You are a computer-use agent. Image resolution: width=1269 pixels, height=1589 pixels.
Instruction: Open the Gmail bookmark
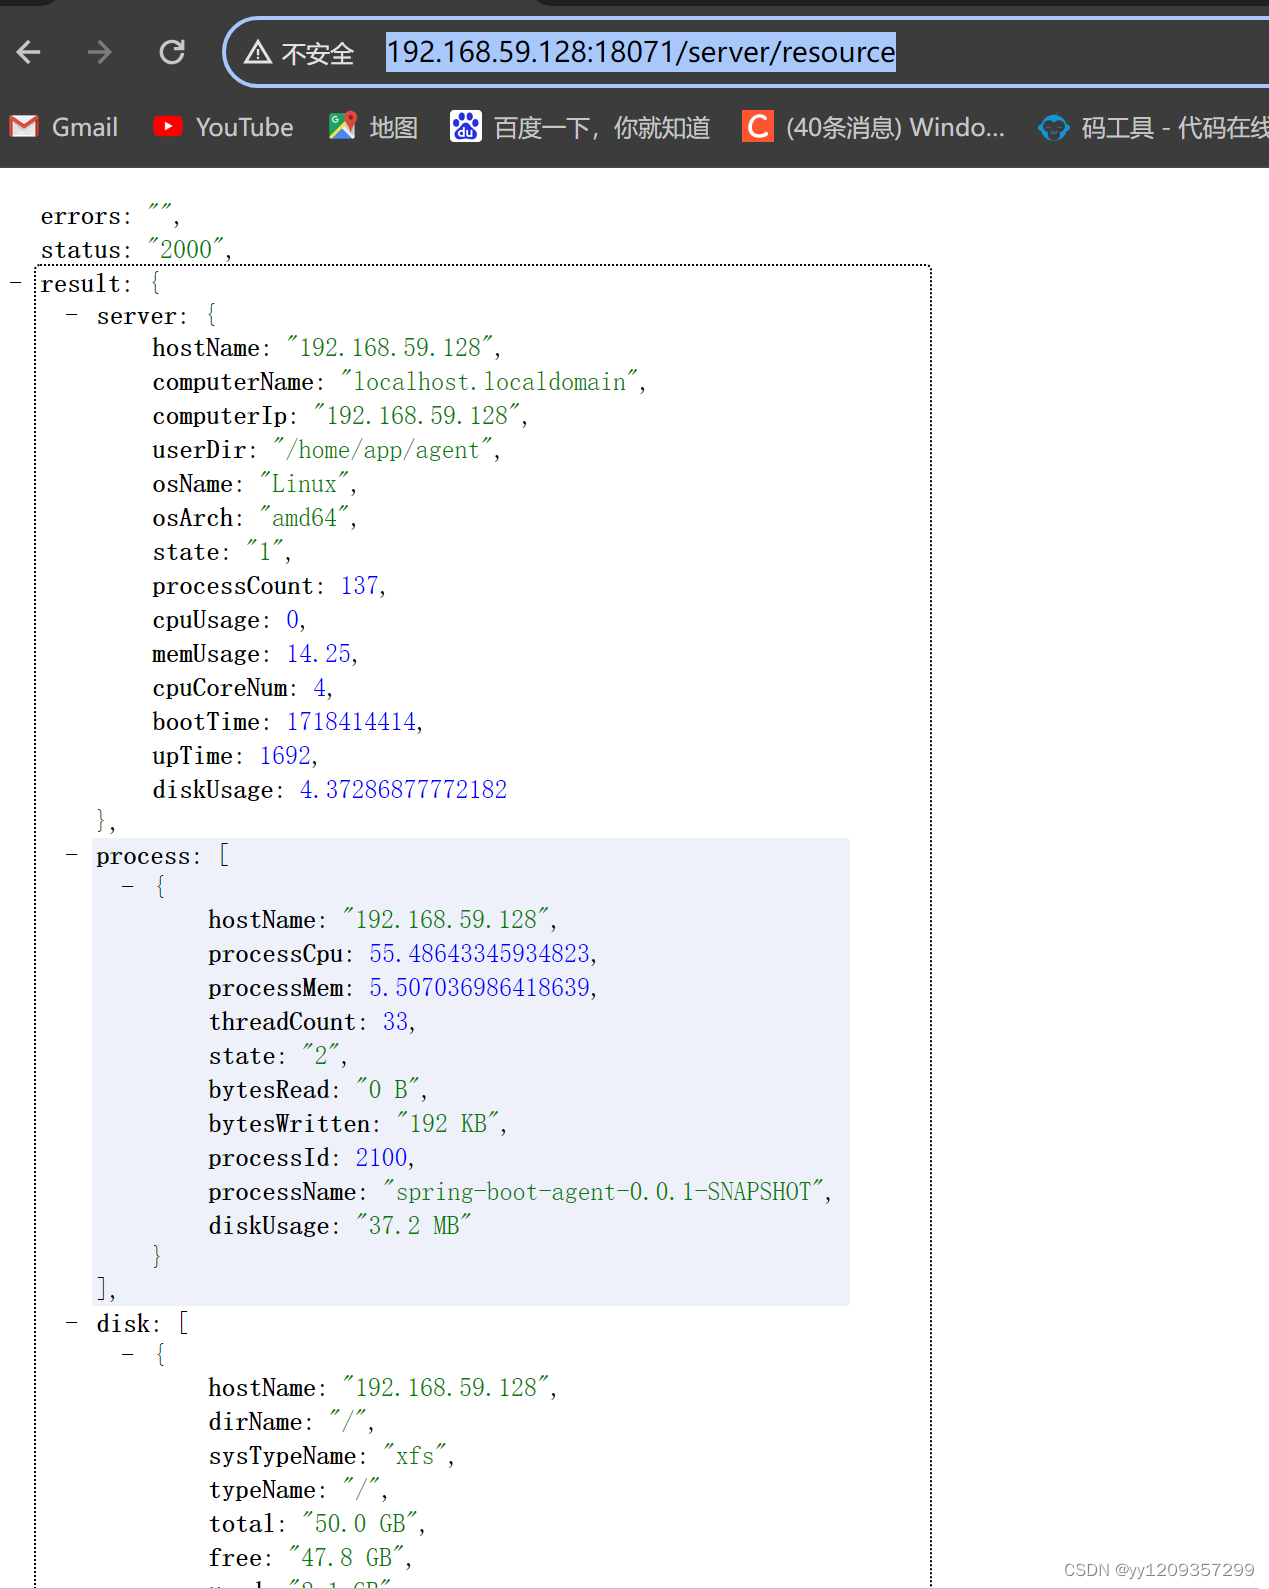pos(64,127)
